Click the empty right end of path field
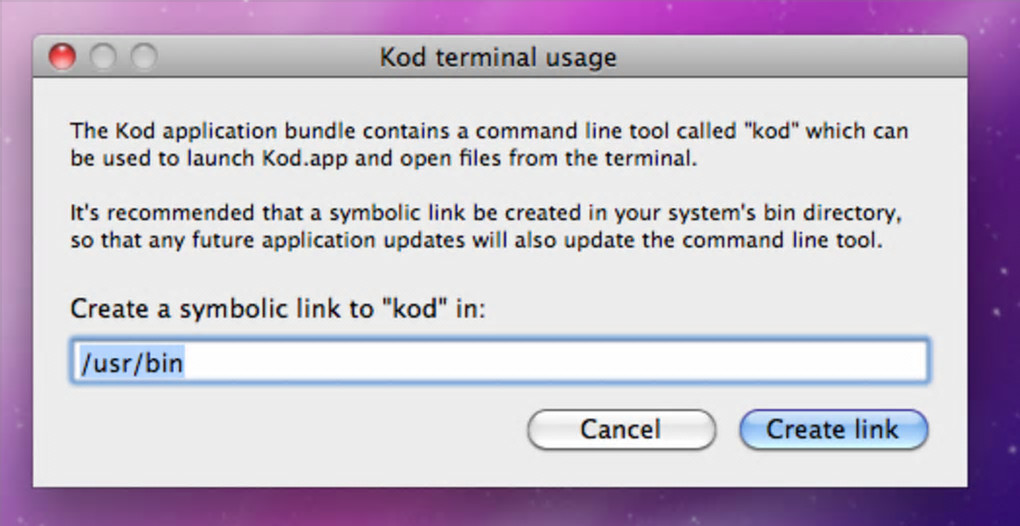The image size is (1020, 526). [700, 363]
